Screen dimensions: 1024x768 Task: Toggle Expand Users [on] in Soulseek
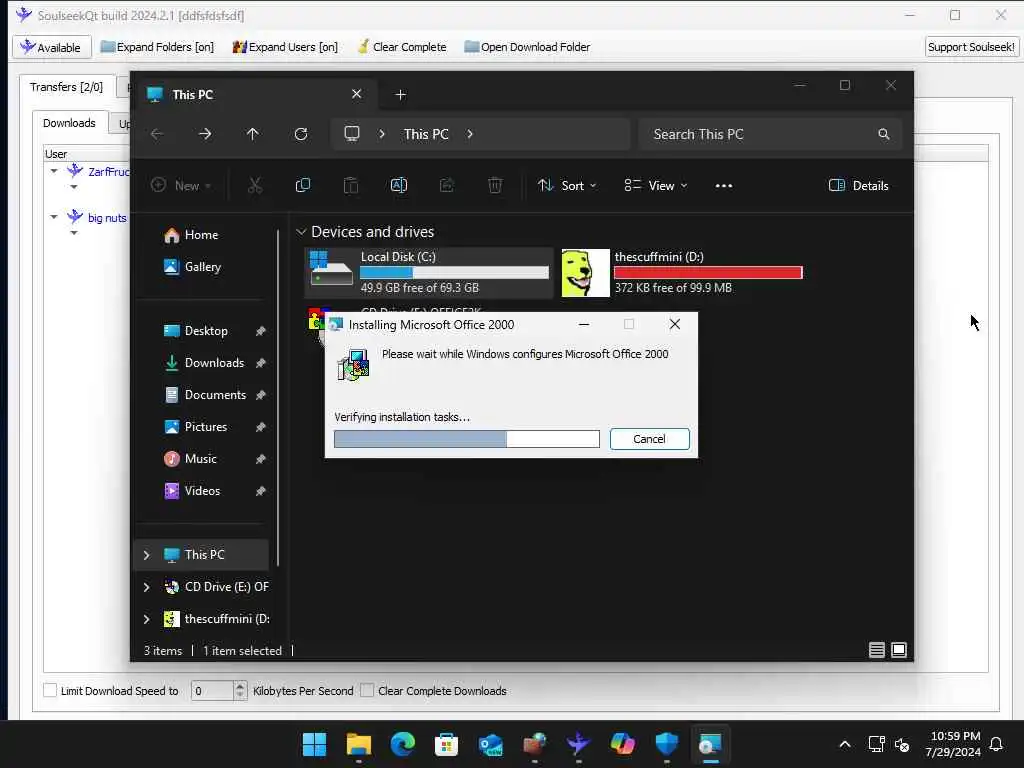[x=285, y=47]
